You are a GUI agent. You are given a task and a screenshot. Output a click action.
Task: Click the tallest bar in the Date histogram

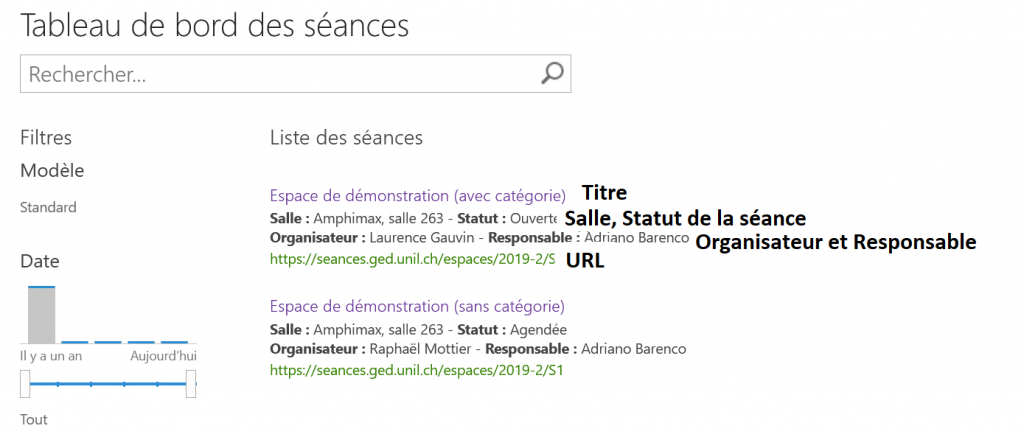point(41,314)
